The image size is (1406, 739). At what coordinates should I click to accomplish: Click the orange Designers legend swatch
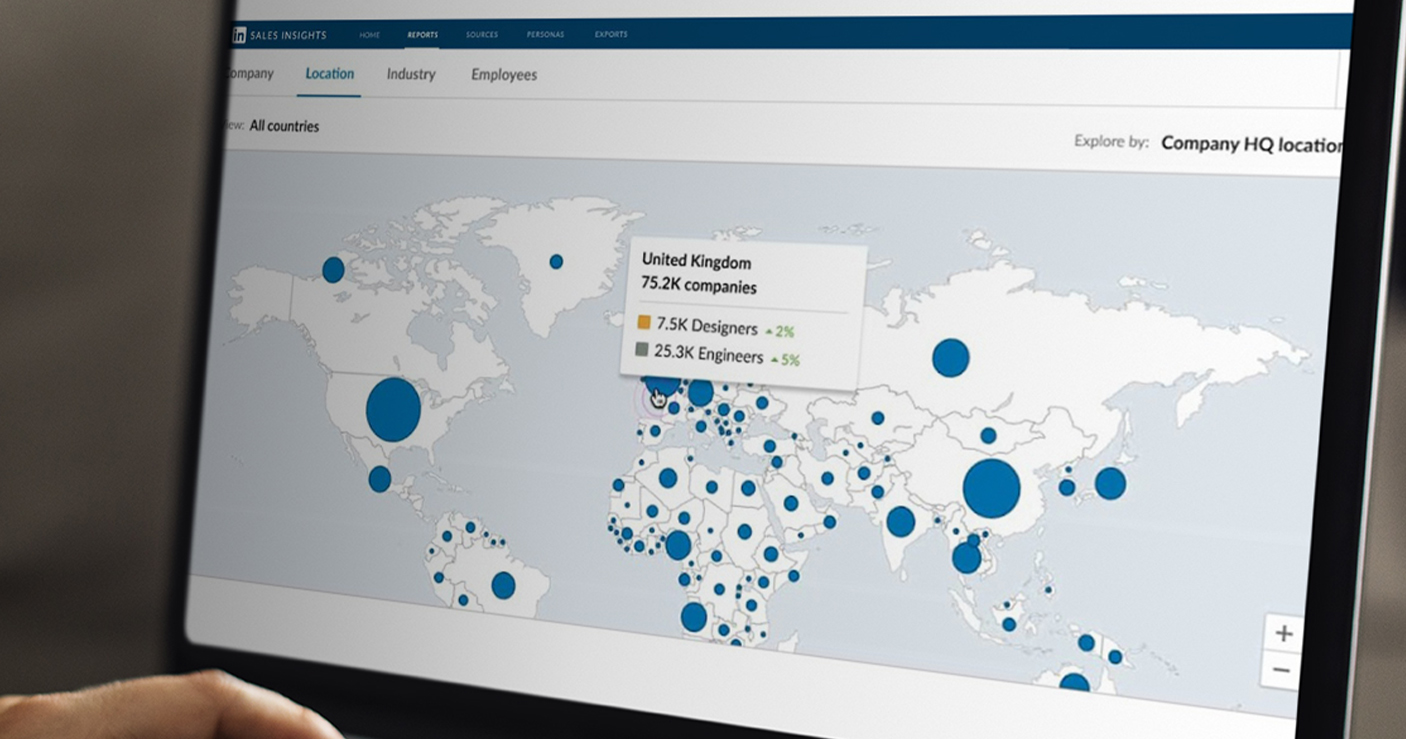coord(643,323)
